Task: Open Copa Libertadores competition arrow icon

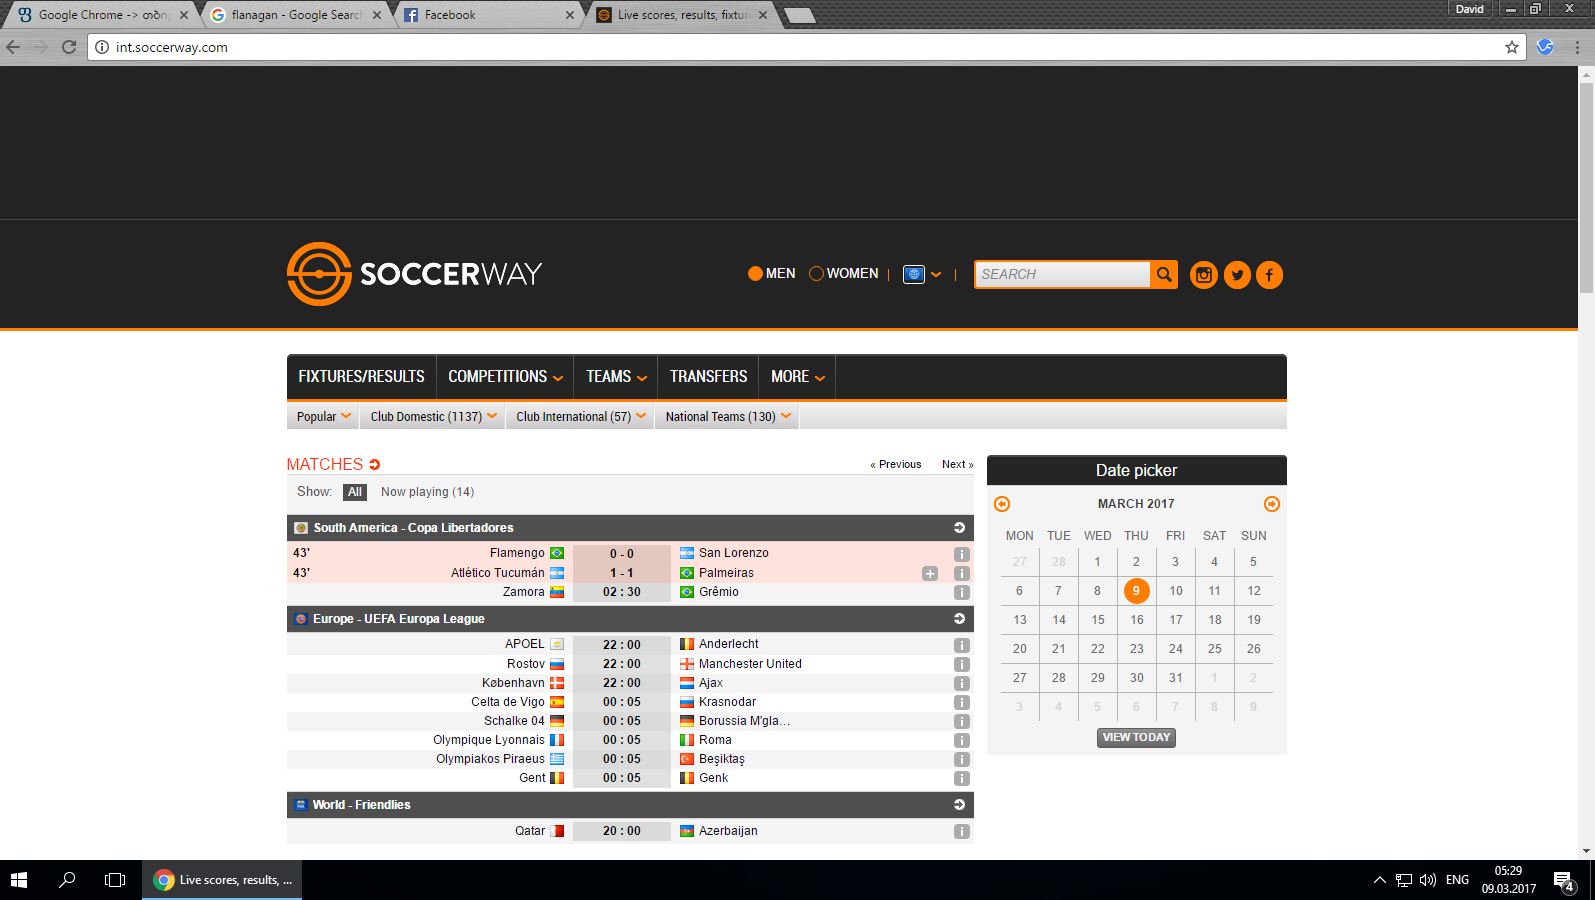Action: 959,528
